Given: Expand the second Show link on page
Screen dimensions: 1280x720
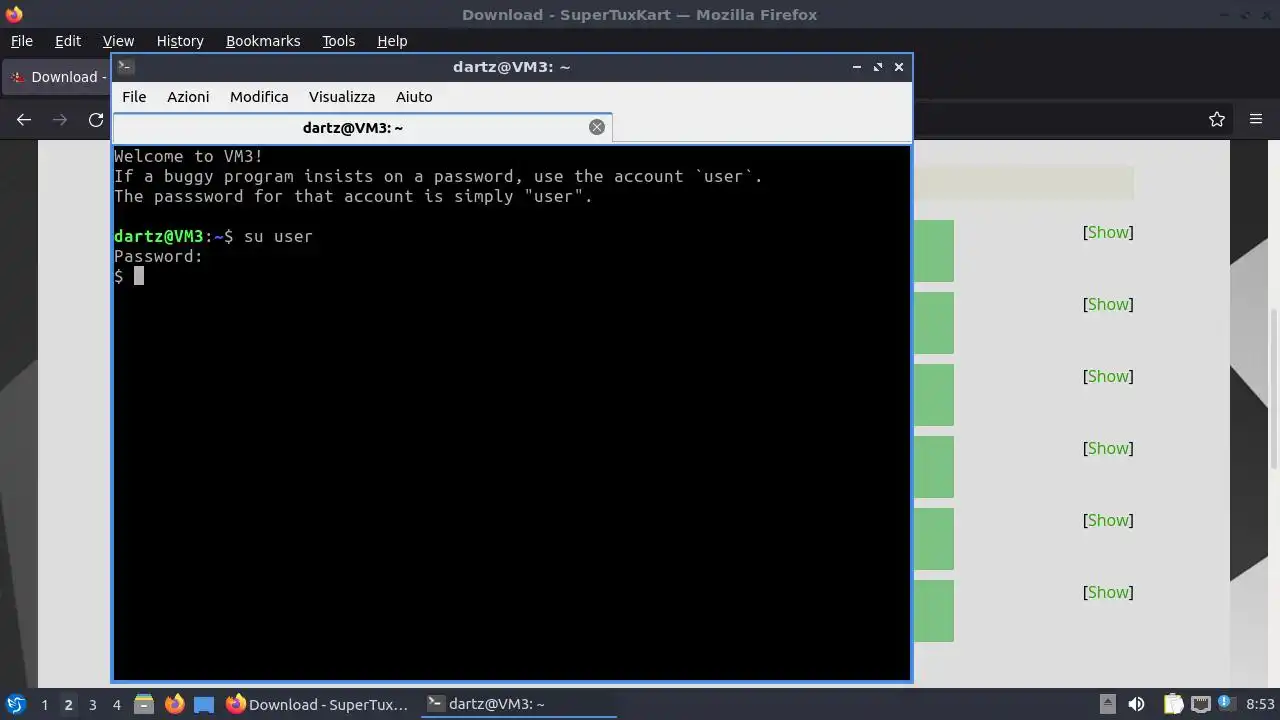Looking at the screenshot, I should tap(1108, 304).
